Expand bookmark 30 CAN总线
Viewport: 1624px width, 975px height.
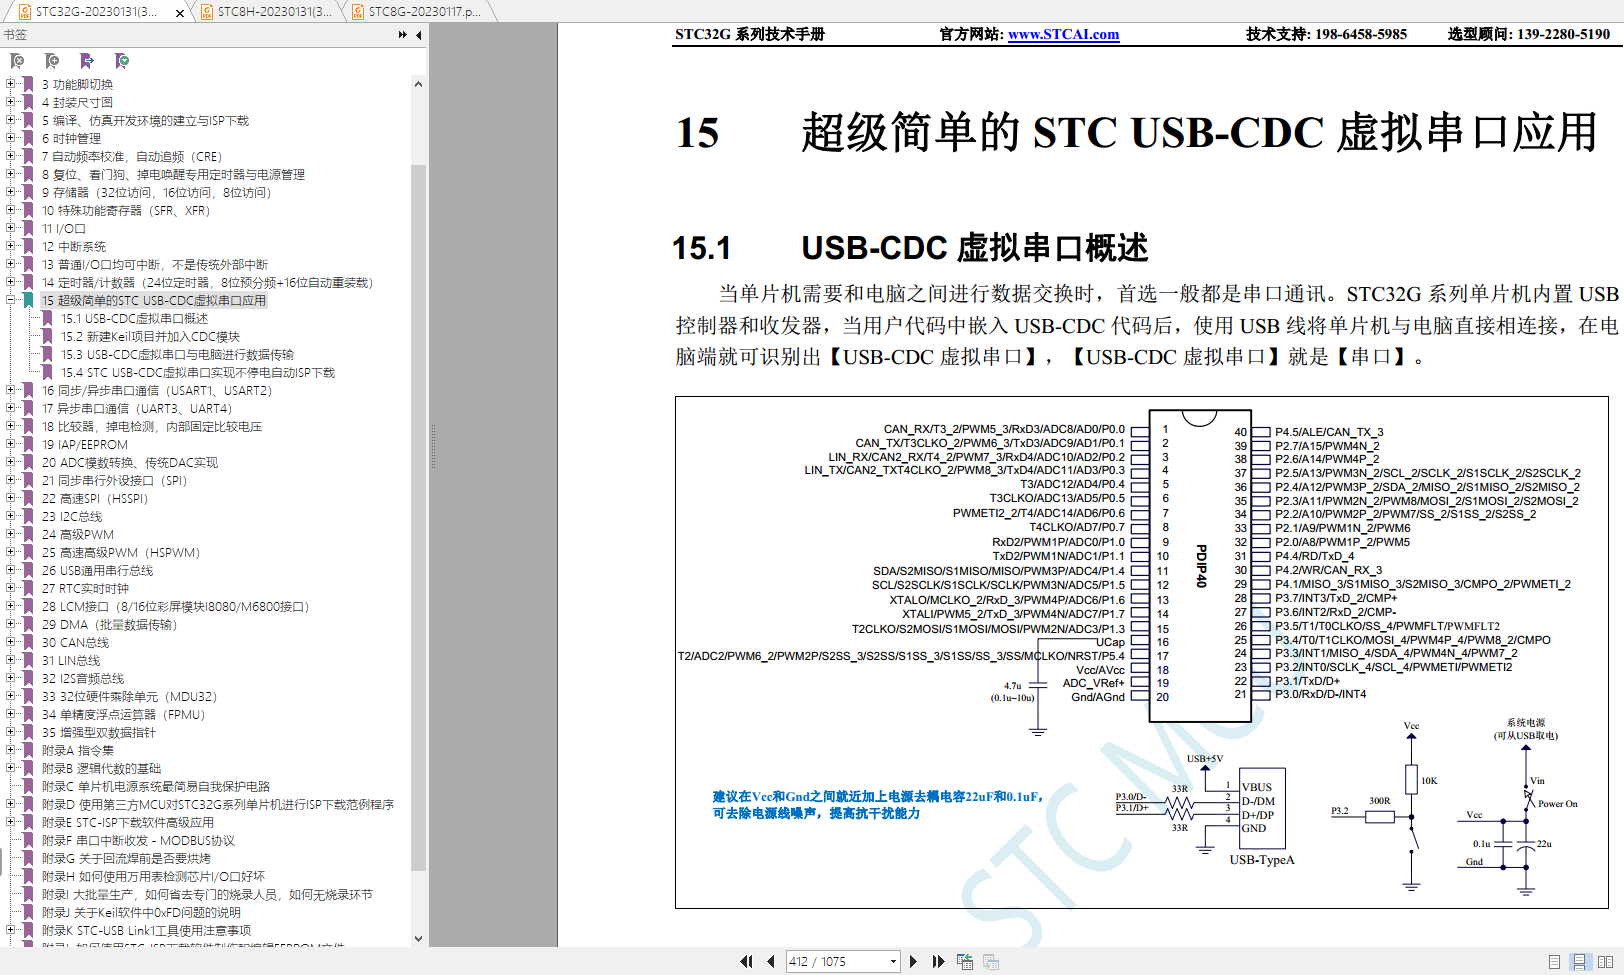11,642
